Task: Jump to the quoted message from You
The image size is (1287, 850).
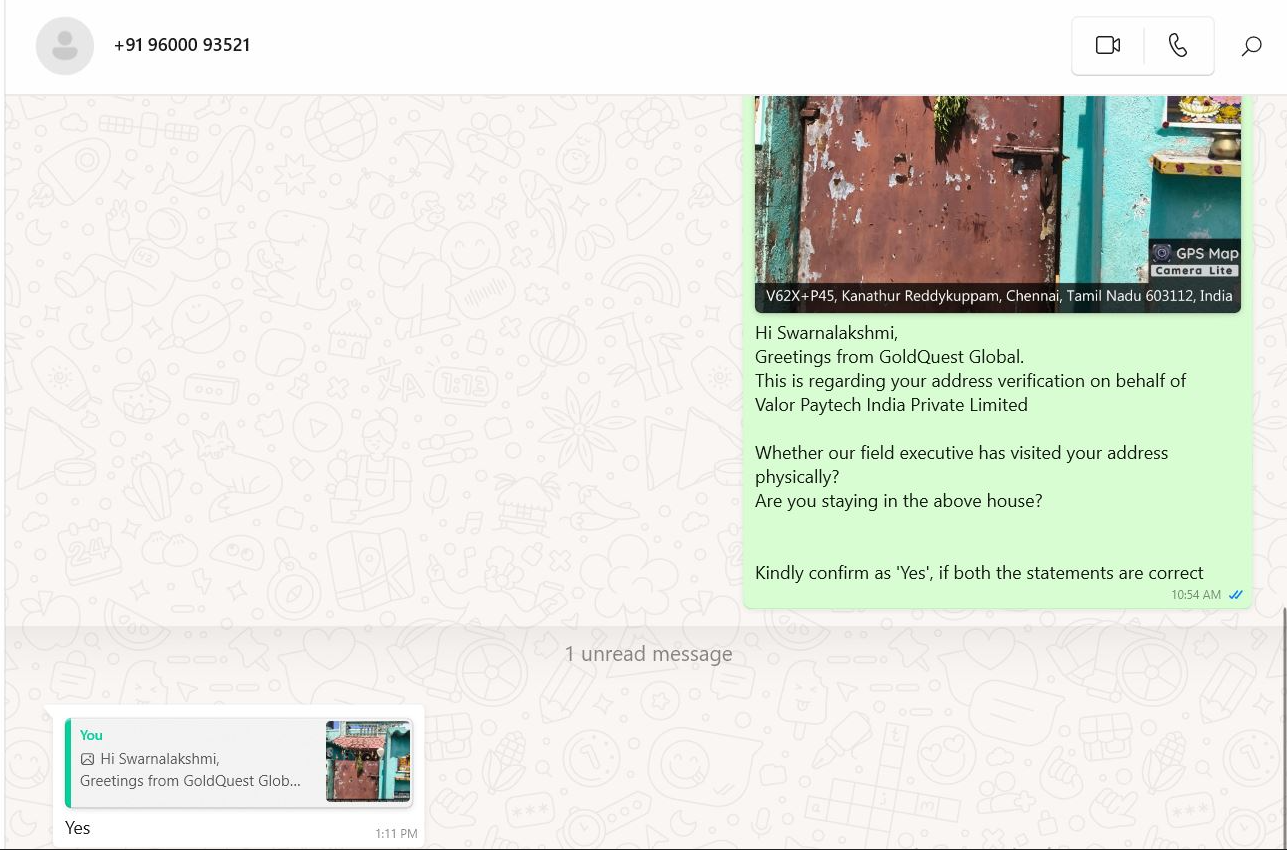Action: point(238,762)
